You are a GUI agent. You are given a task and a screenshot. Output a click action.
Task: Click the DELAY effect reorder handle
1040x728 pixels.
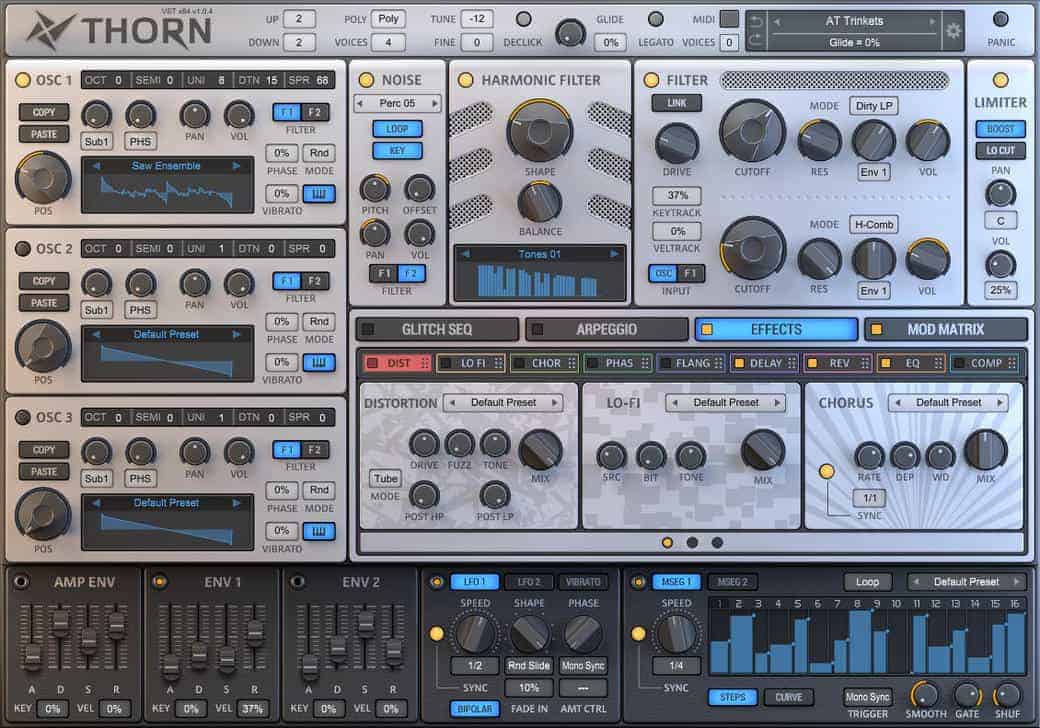coord(791,363)
